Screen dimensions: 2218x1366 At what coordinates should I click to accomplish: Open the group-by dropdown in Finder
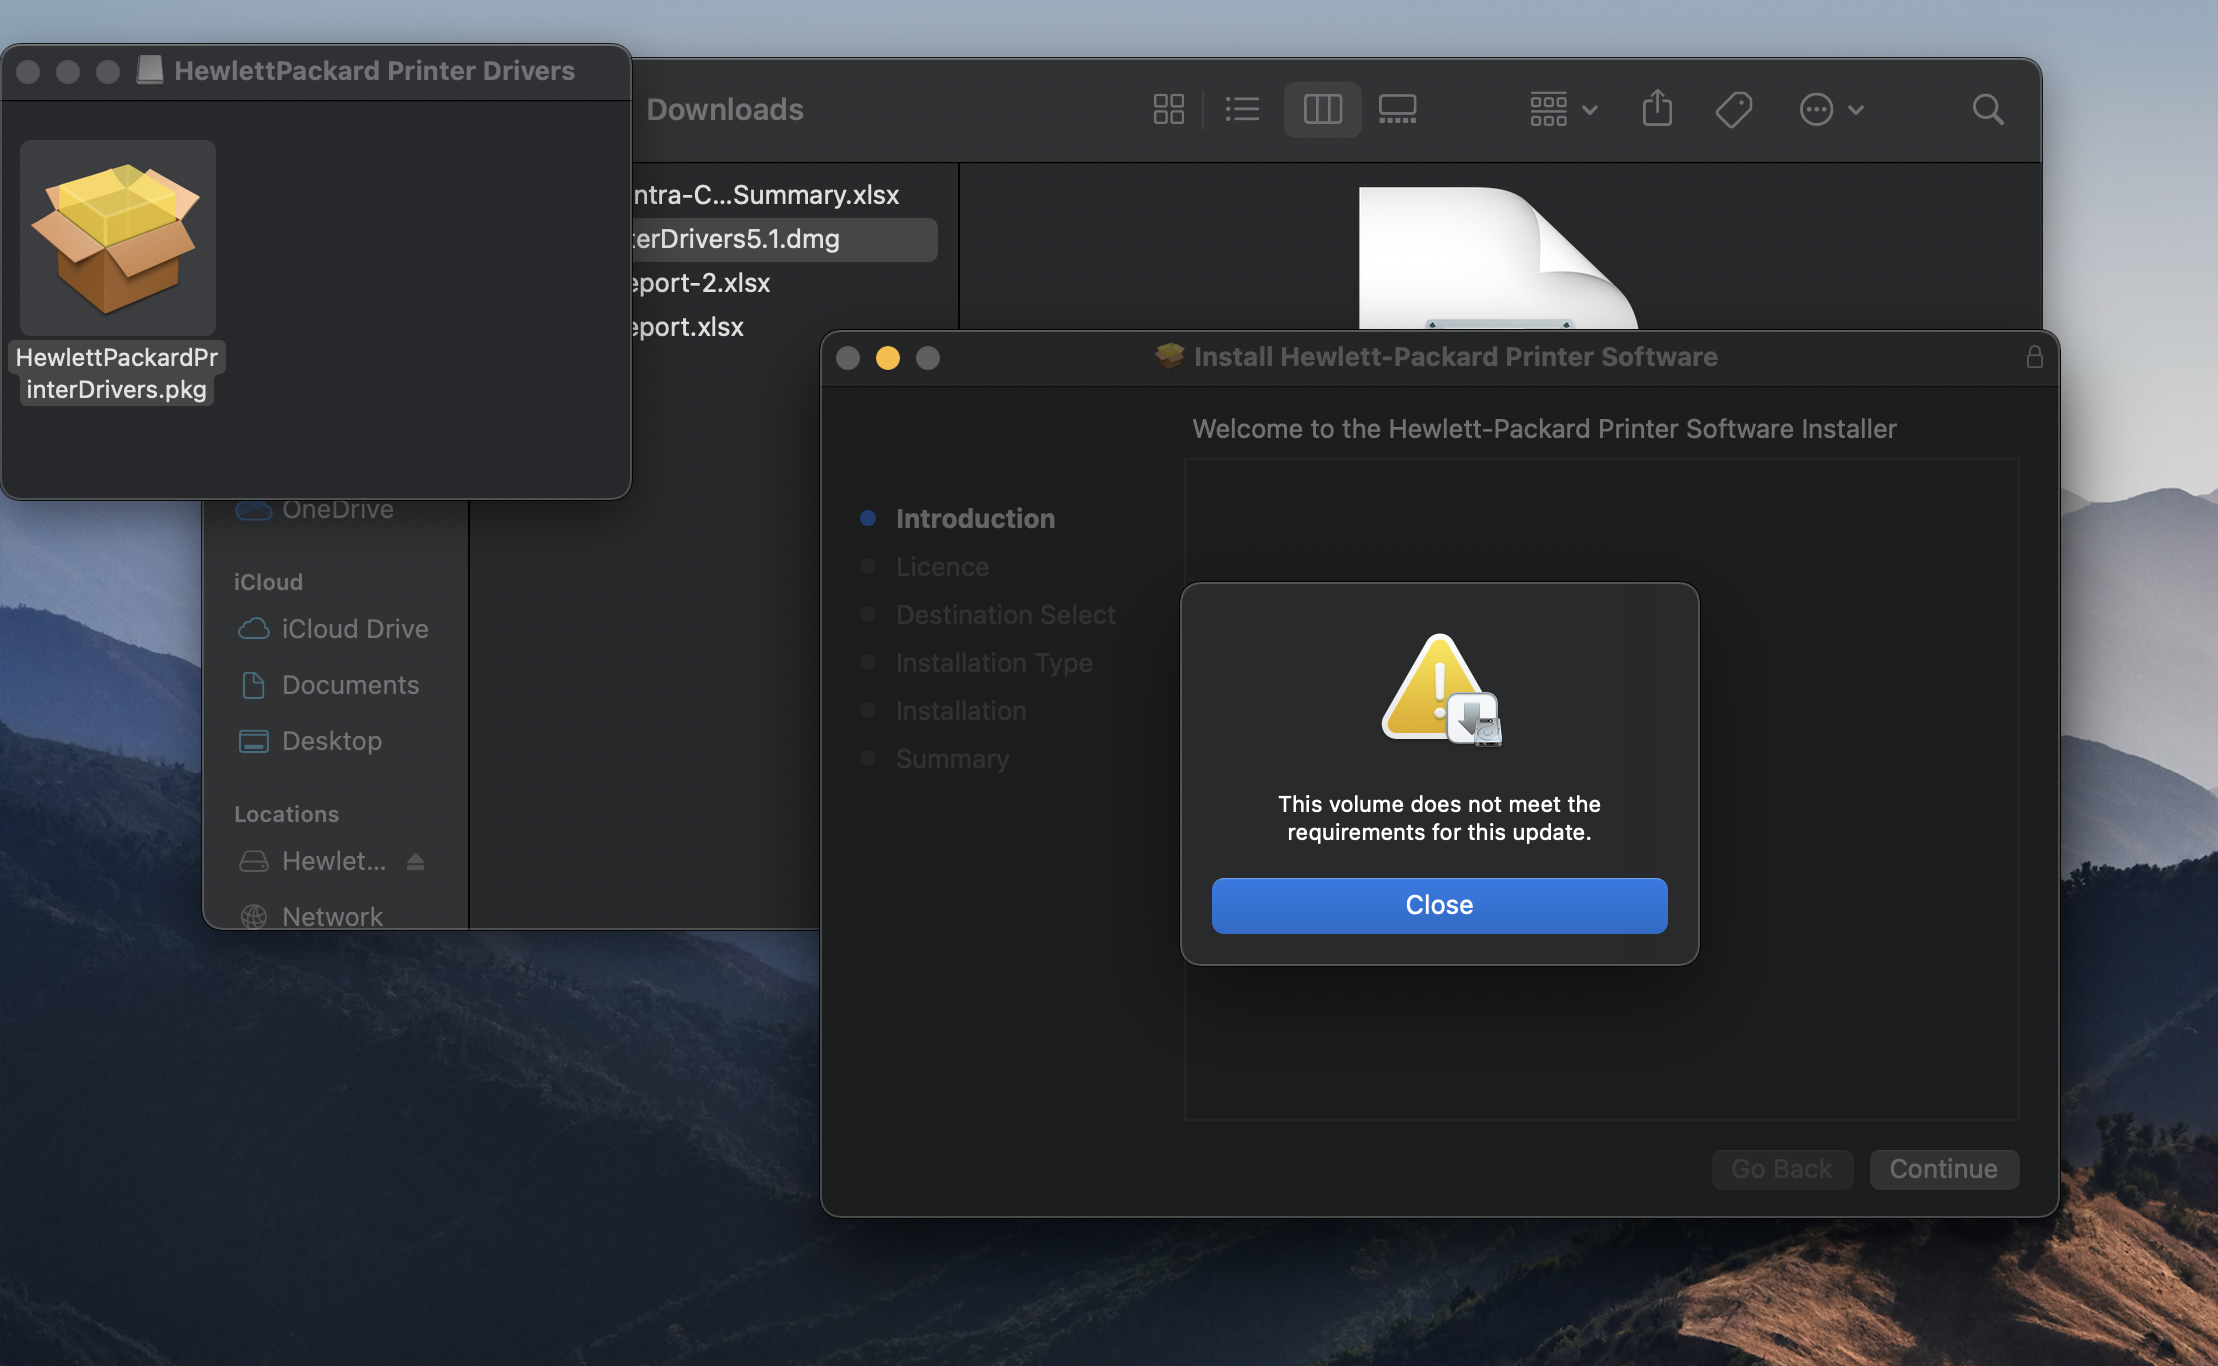(x=1563, y=109)
